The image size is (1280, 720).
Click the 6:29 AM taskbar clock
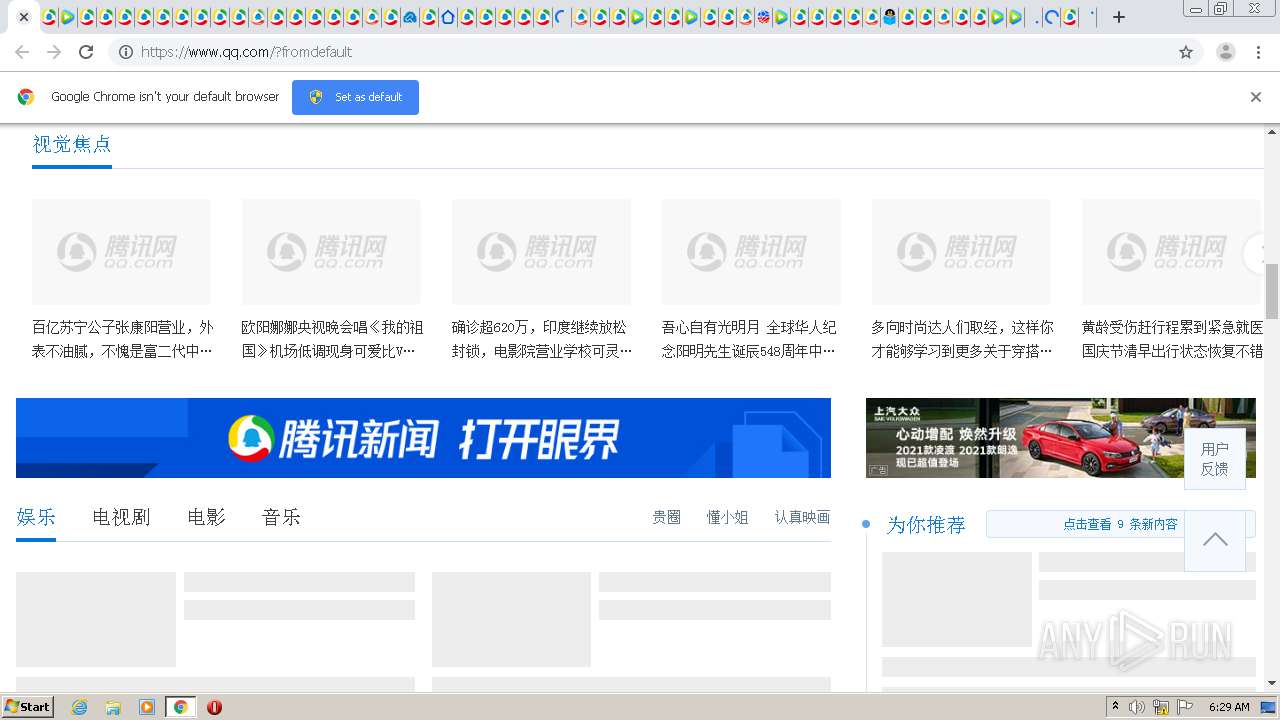(1229, 707)
